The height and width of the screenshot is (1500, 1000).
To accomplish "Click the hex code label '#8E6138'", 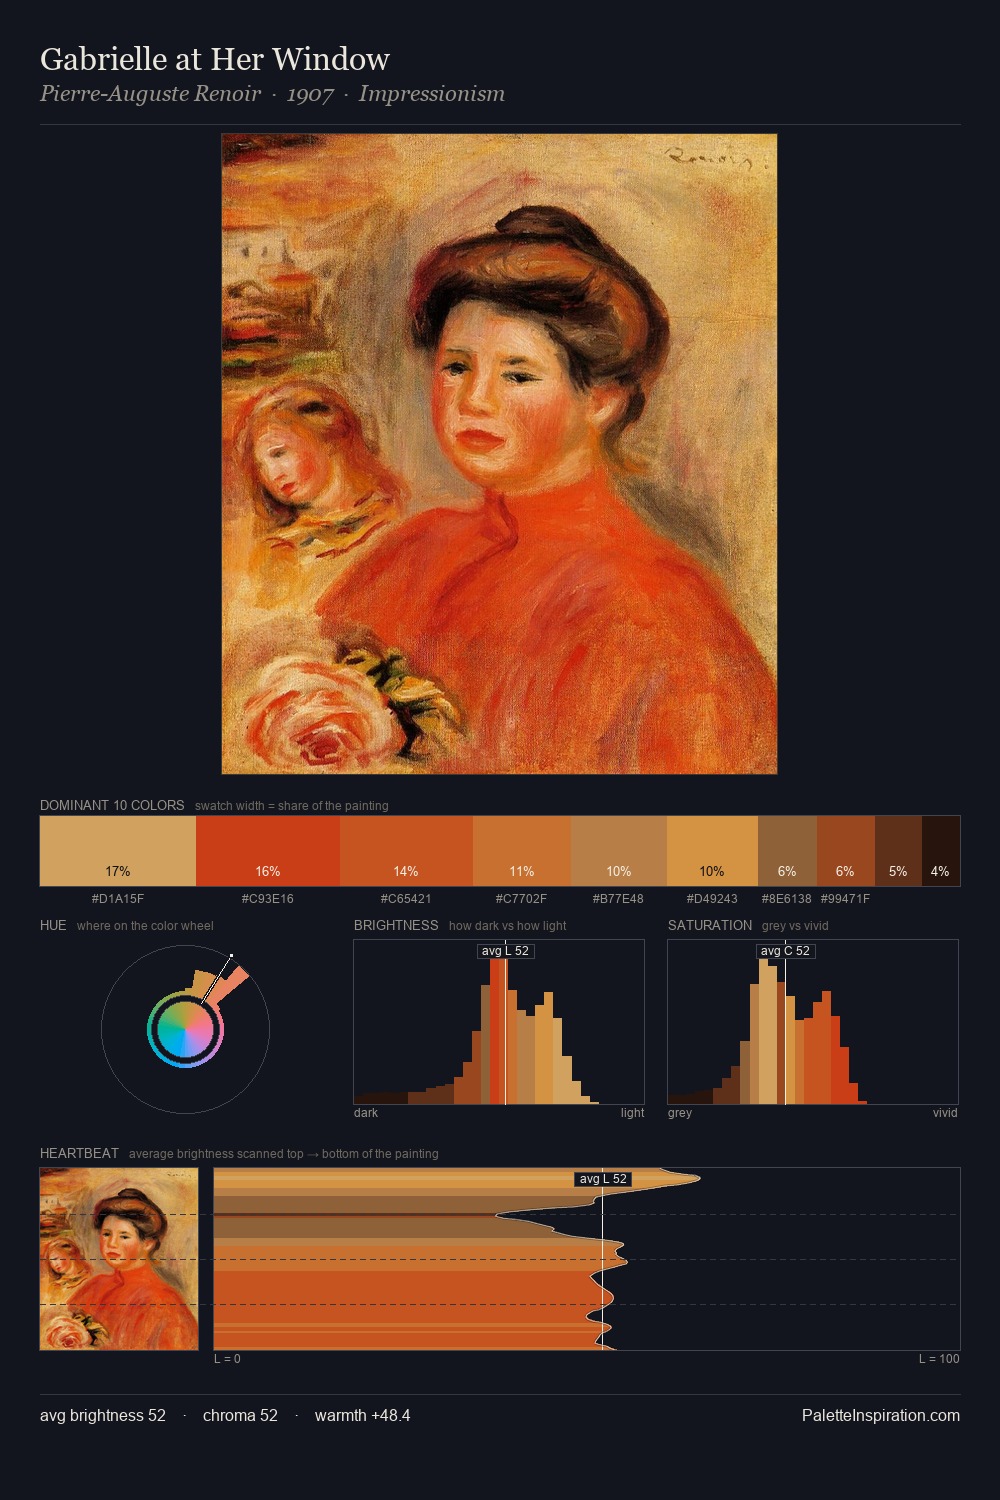I will 787,899.
